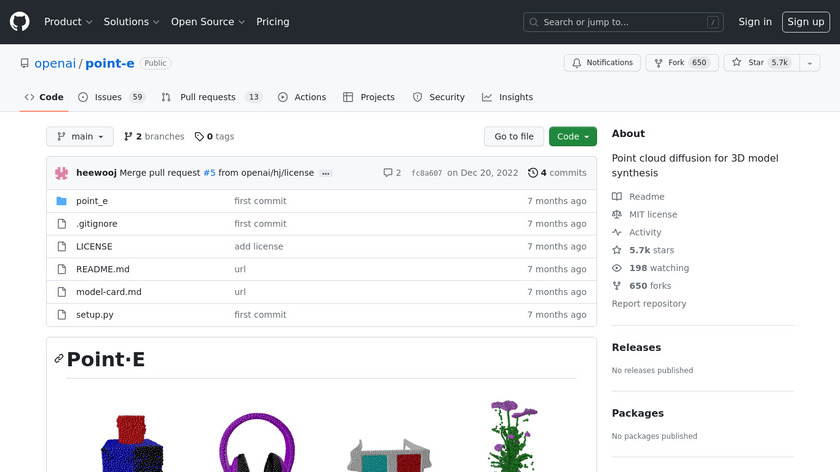View the 5.7k stars link

[643, 250]
